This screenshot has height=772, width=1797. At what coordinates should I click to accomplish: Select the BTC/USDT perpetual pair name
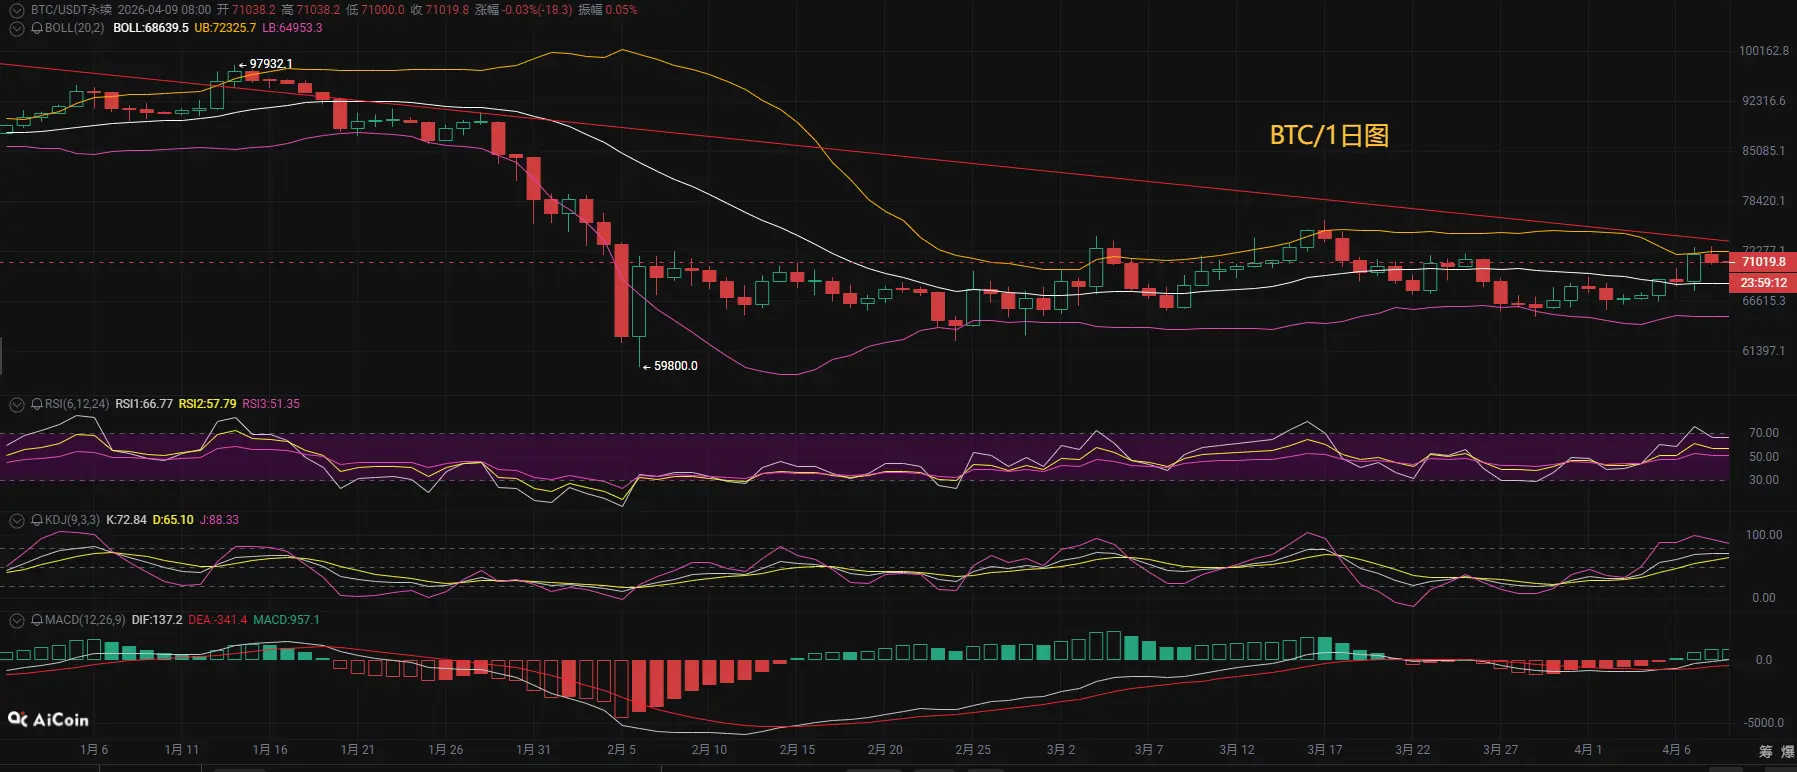pyautogui.click(x=71, y=10)
